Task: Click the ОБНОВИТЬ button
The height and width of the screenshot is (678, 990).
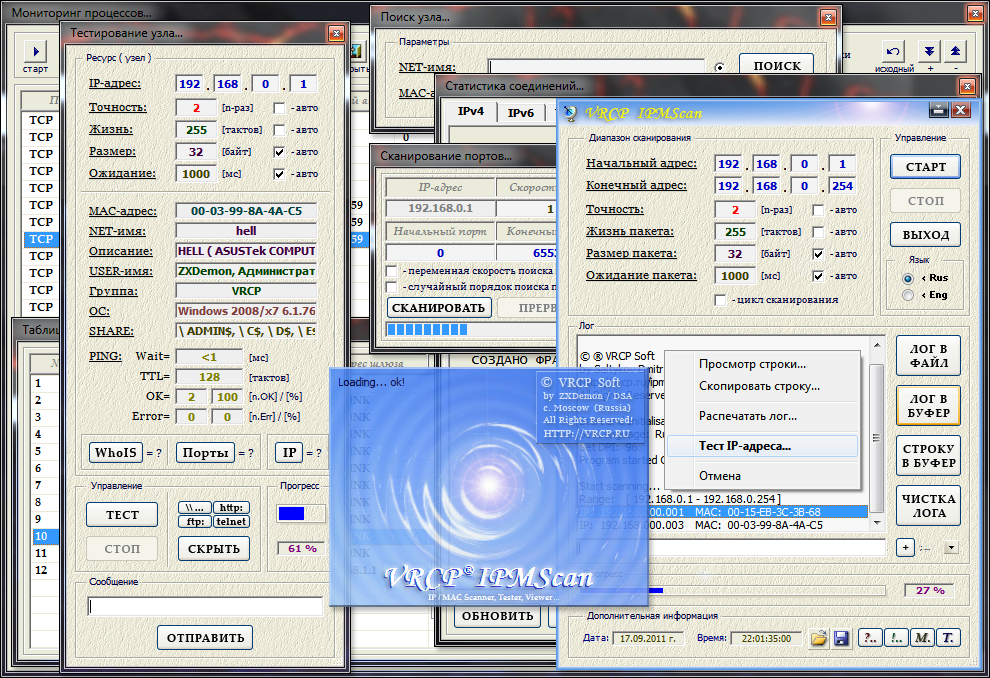Action: click(497, 616)
